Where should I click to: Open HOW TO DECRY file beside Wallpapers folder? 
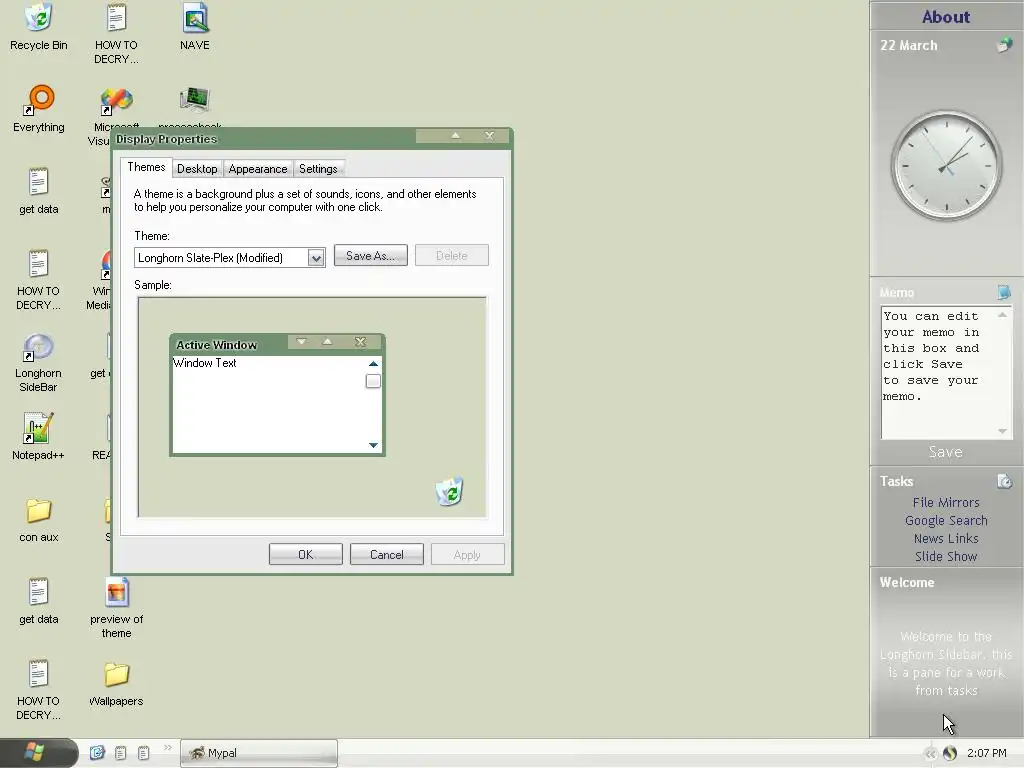coord(39,690)
